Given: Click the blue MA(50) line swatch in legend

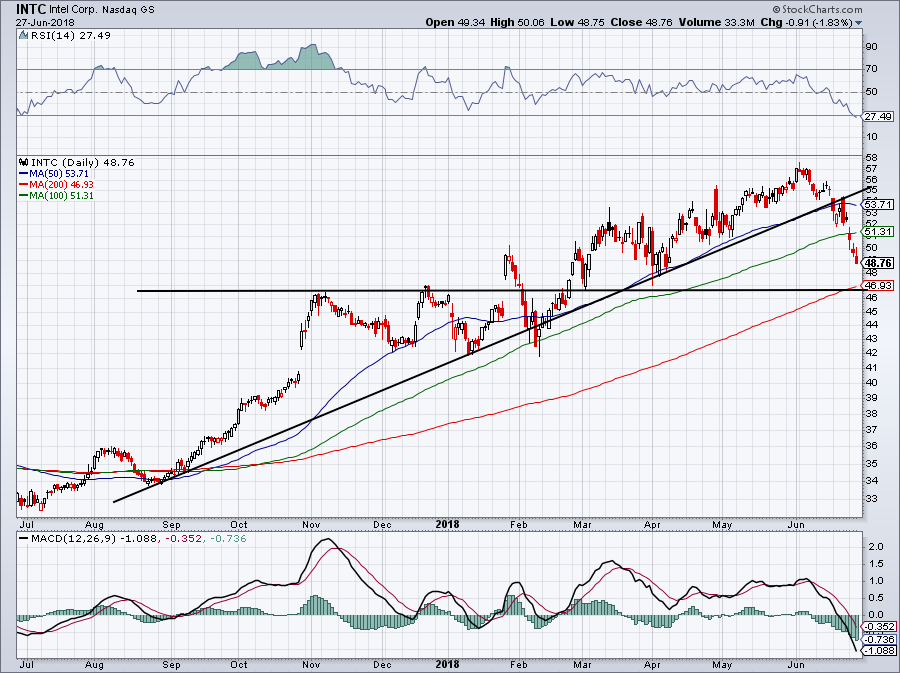Looking at the screenshot, I should [24, 173].
